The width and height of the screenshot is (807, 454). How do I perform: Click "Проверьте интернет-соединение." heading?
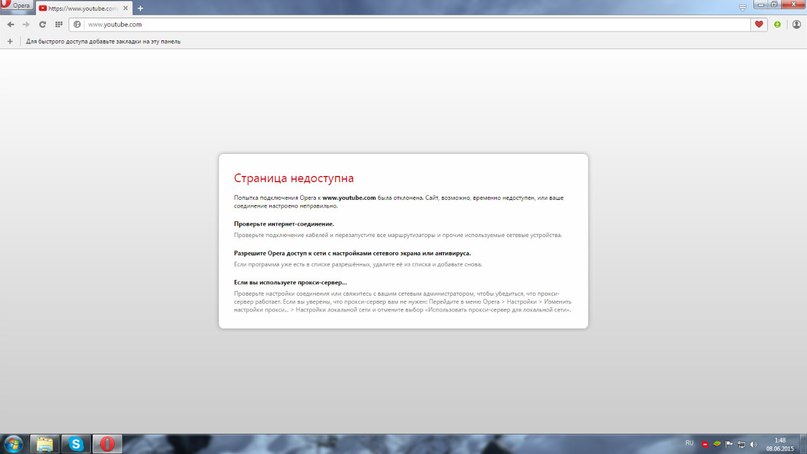284,224
